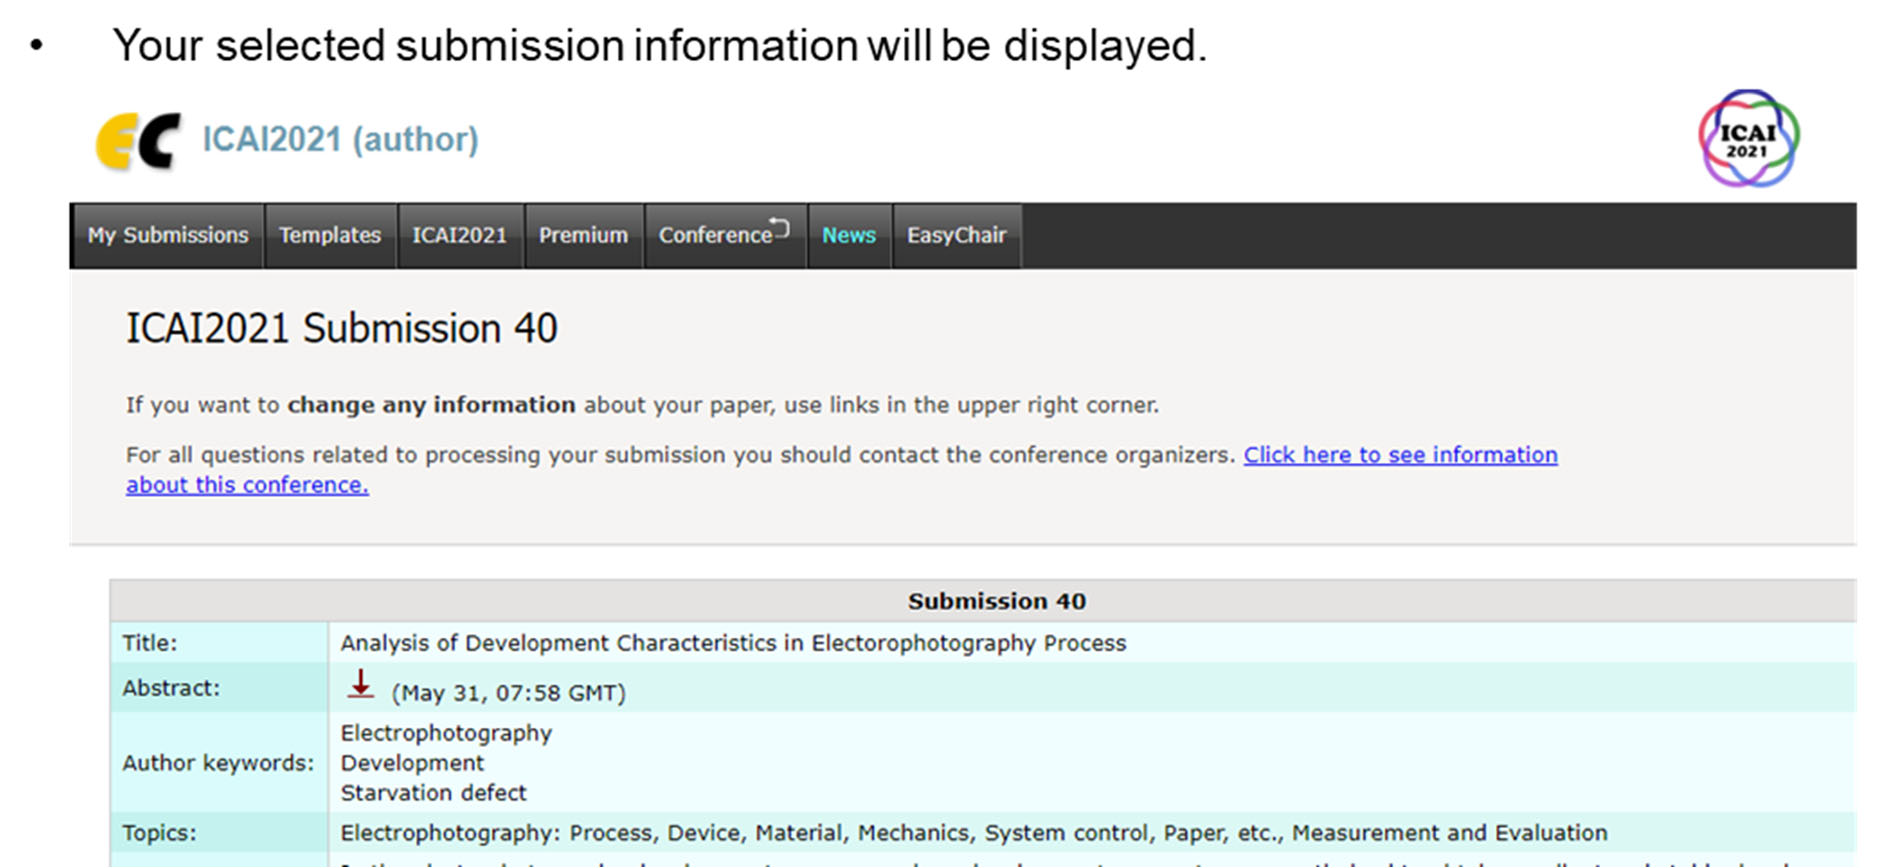1899x868 pixels.
Task: Go to the Premium menu item
Action: point(583,236)
